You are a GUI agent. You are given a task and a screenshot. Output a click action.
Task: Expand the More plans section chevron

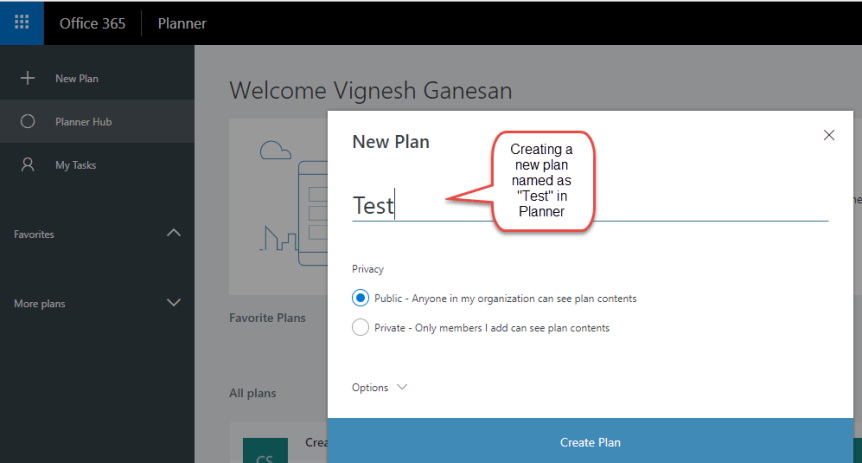pos(173,302)
